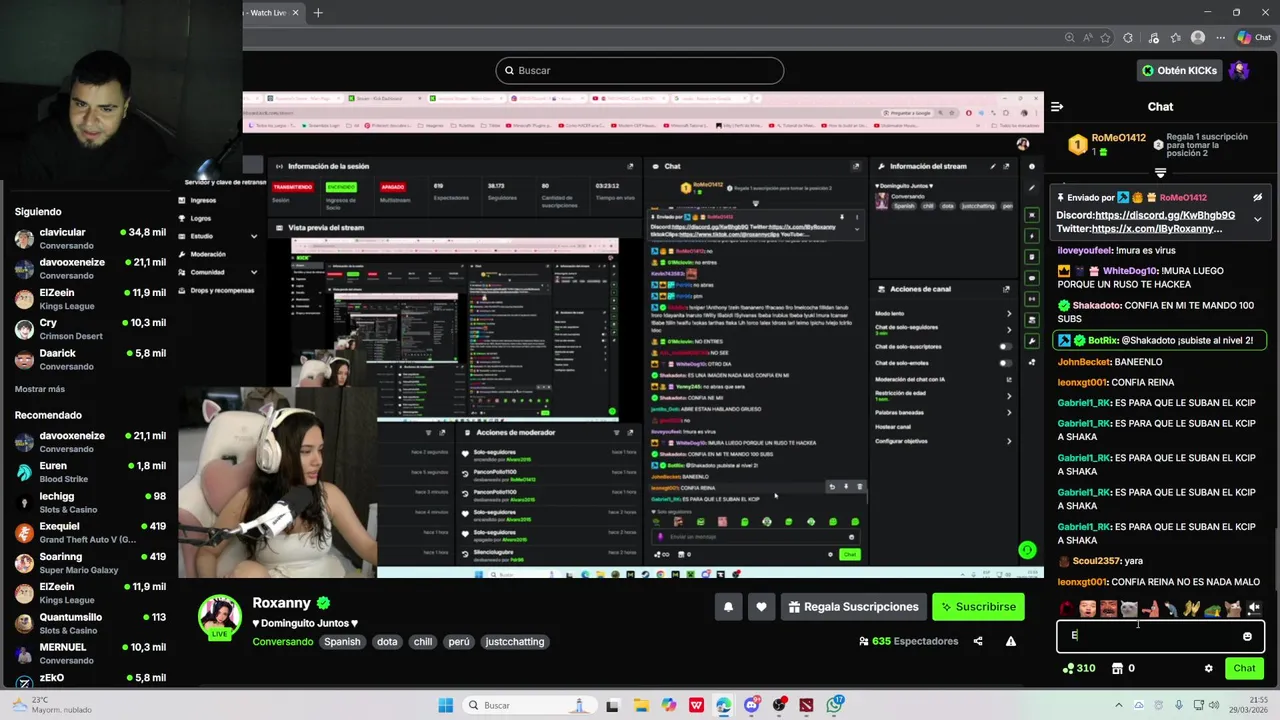Open lechigg recommended channel

point(90,502)
